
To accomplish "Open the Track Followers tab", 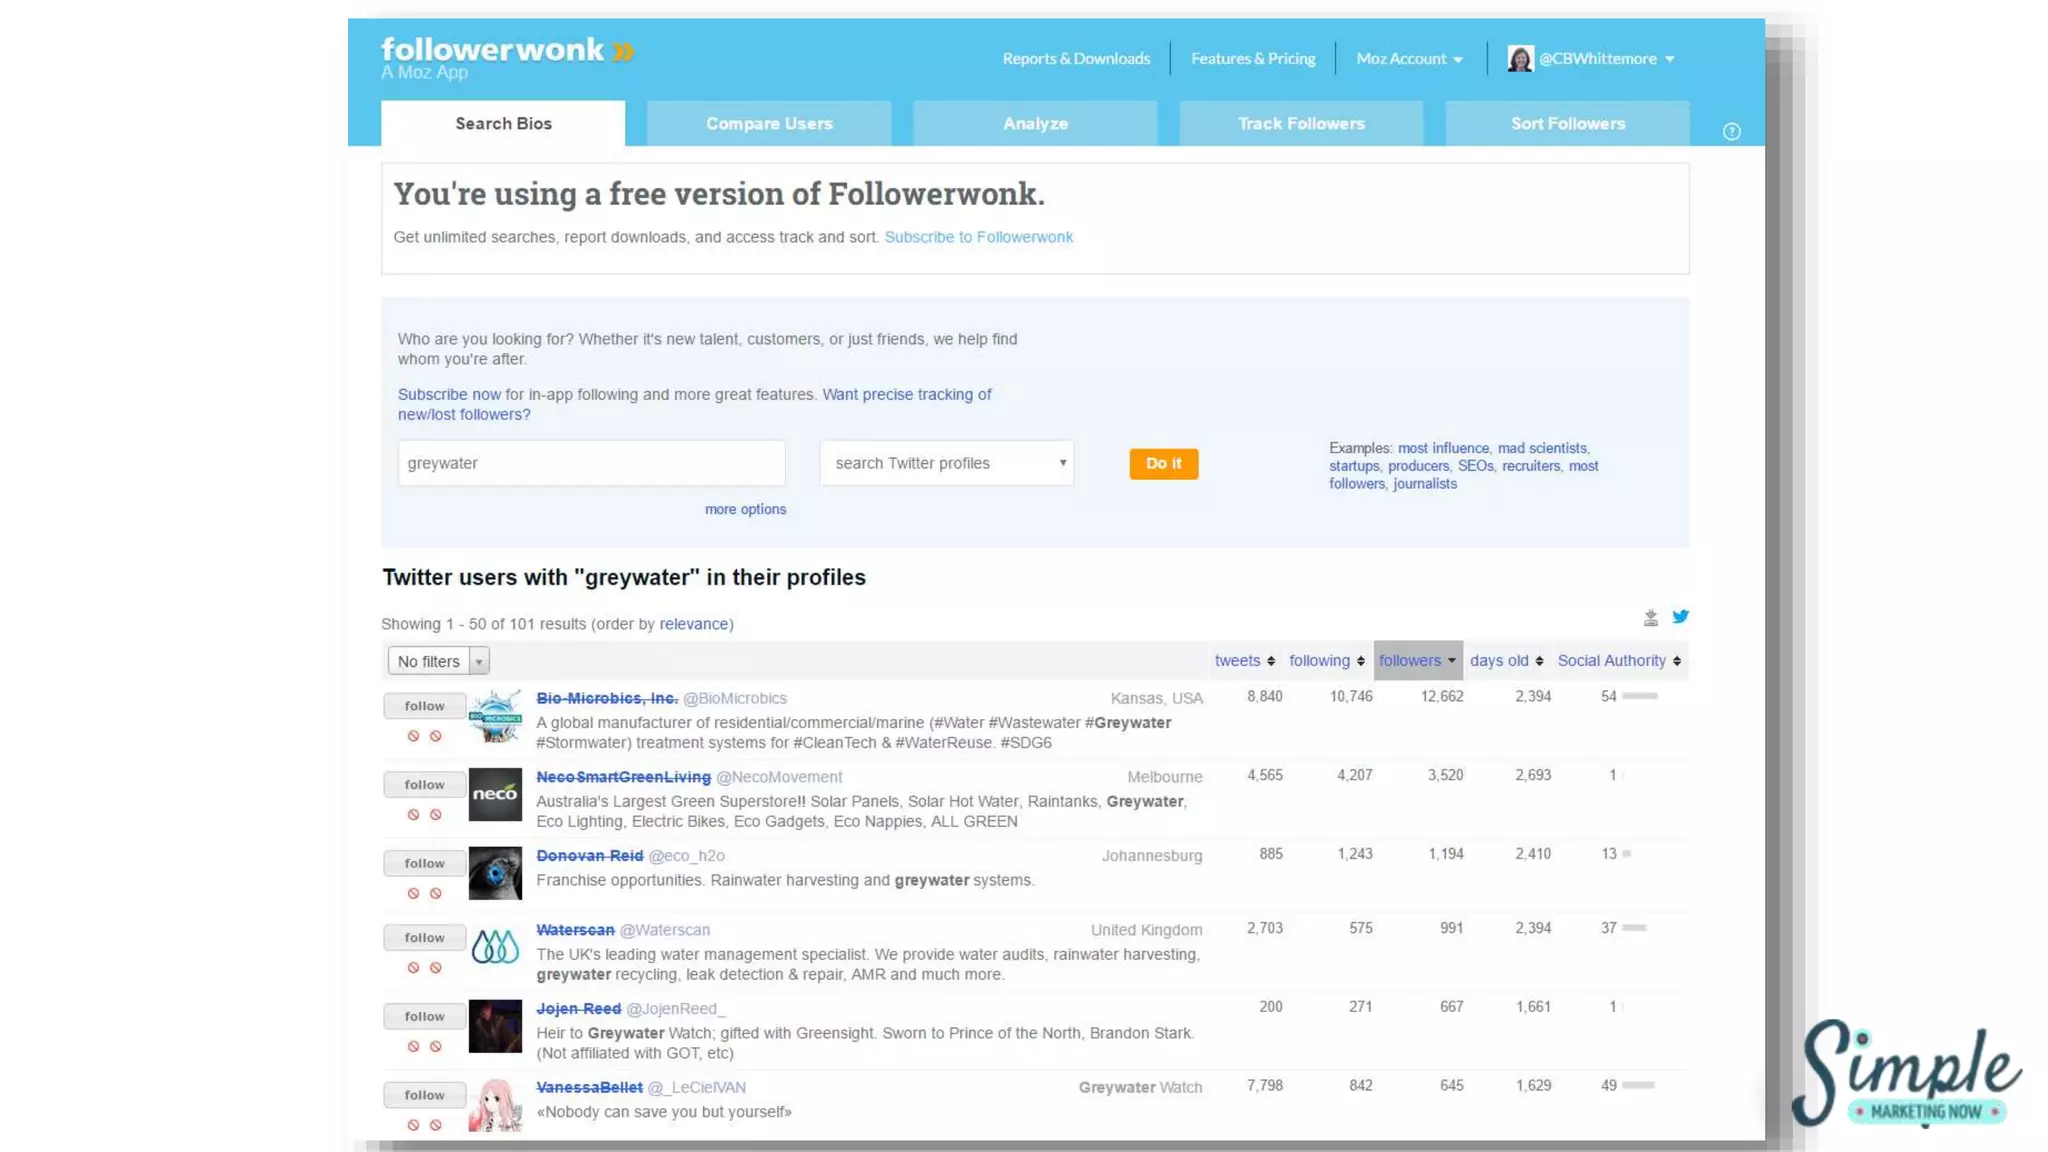I will tap(1301, 124).
